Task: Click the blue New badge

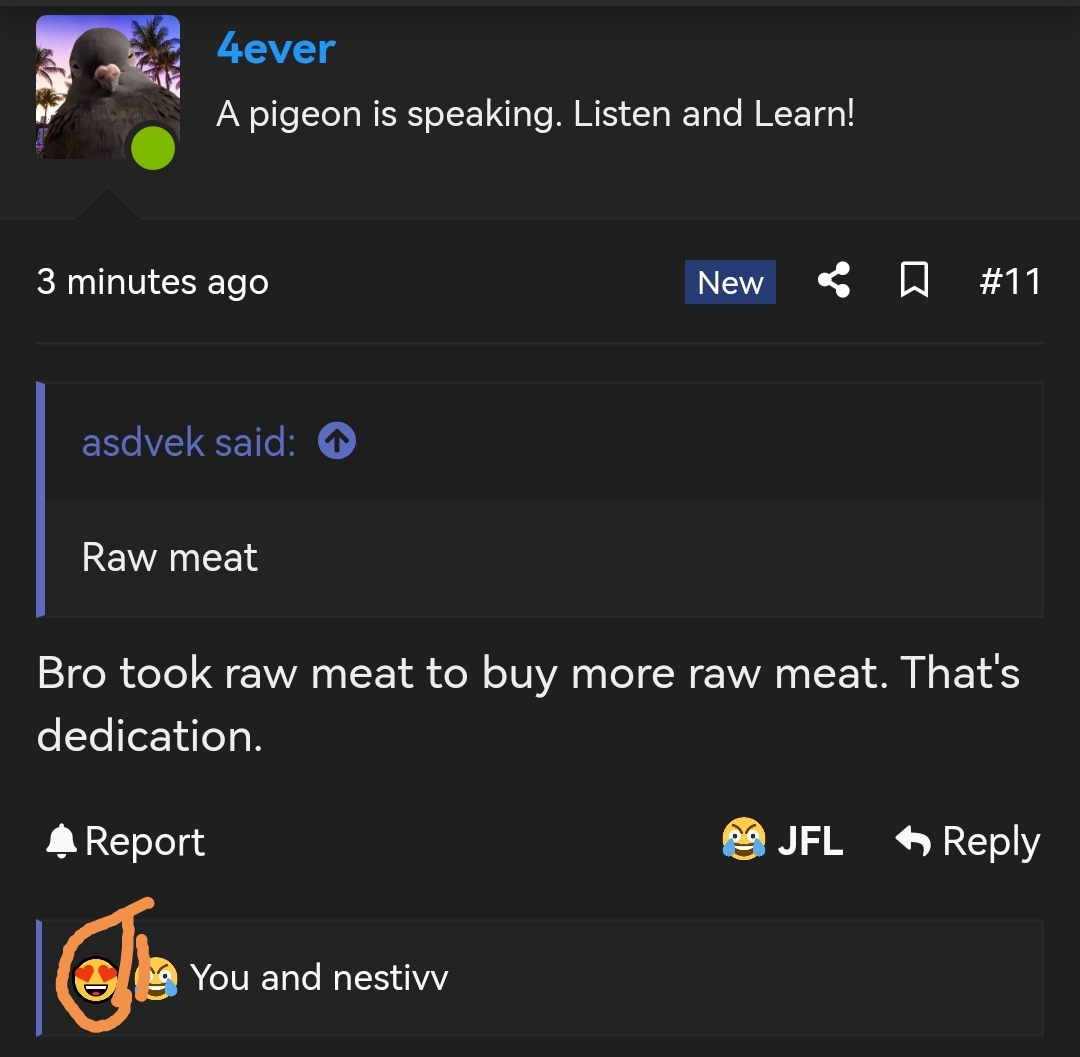Action: [730, 282]
